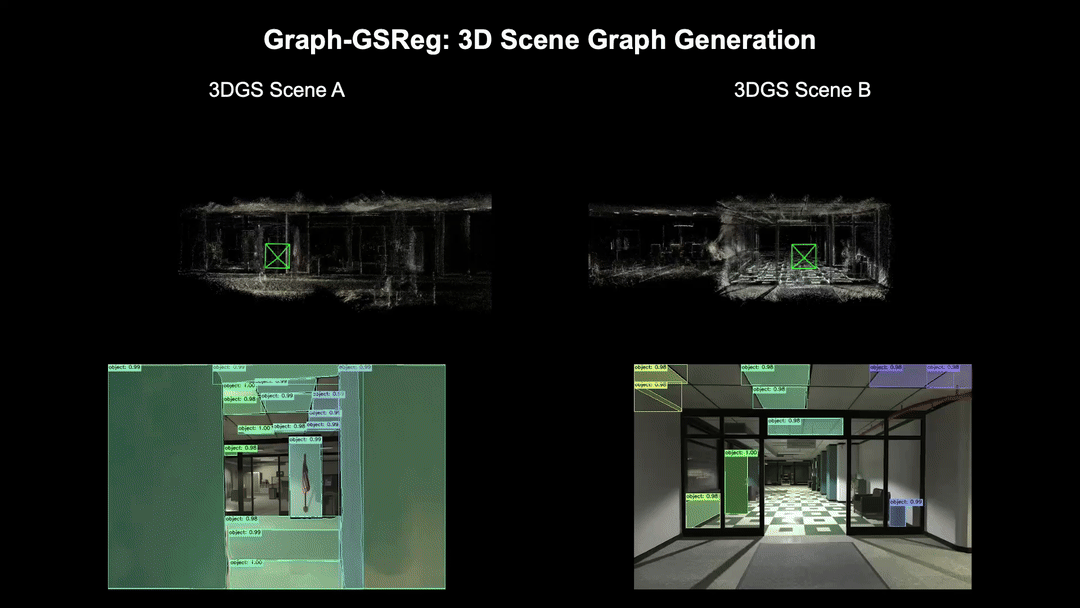Click the Graph-GSReg title heading
Viewport: 1080px width, 608px height.
pos(539,40)
